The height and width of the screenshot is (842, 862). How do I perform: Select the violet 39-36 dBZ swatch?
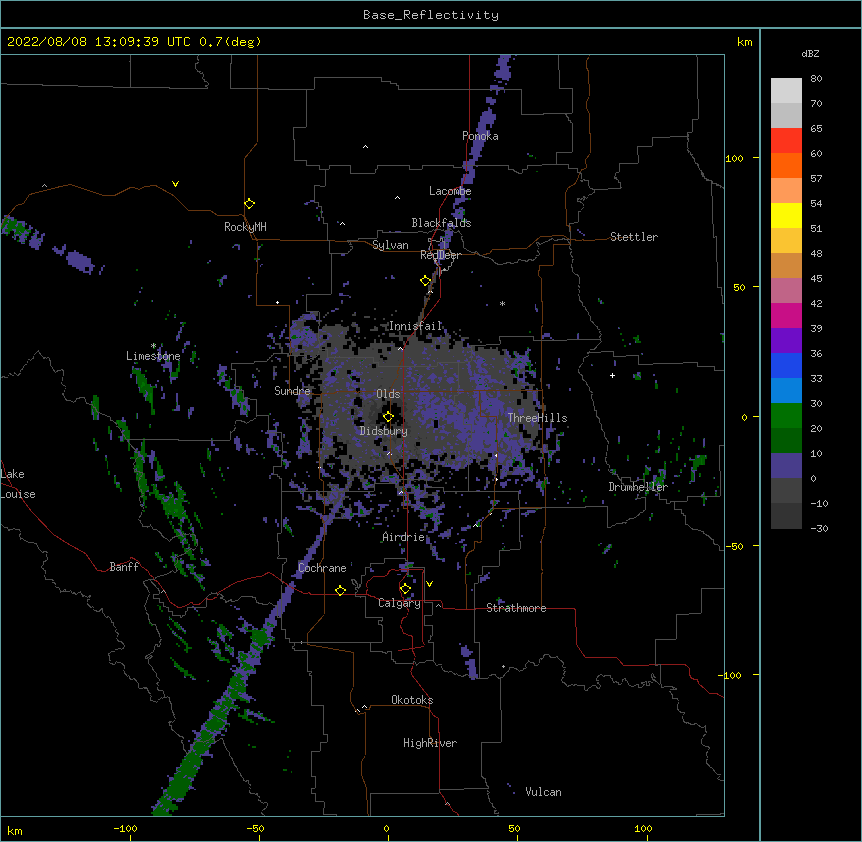pyautogui.click(x=786, y=341)
